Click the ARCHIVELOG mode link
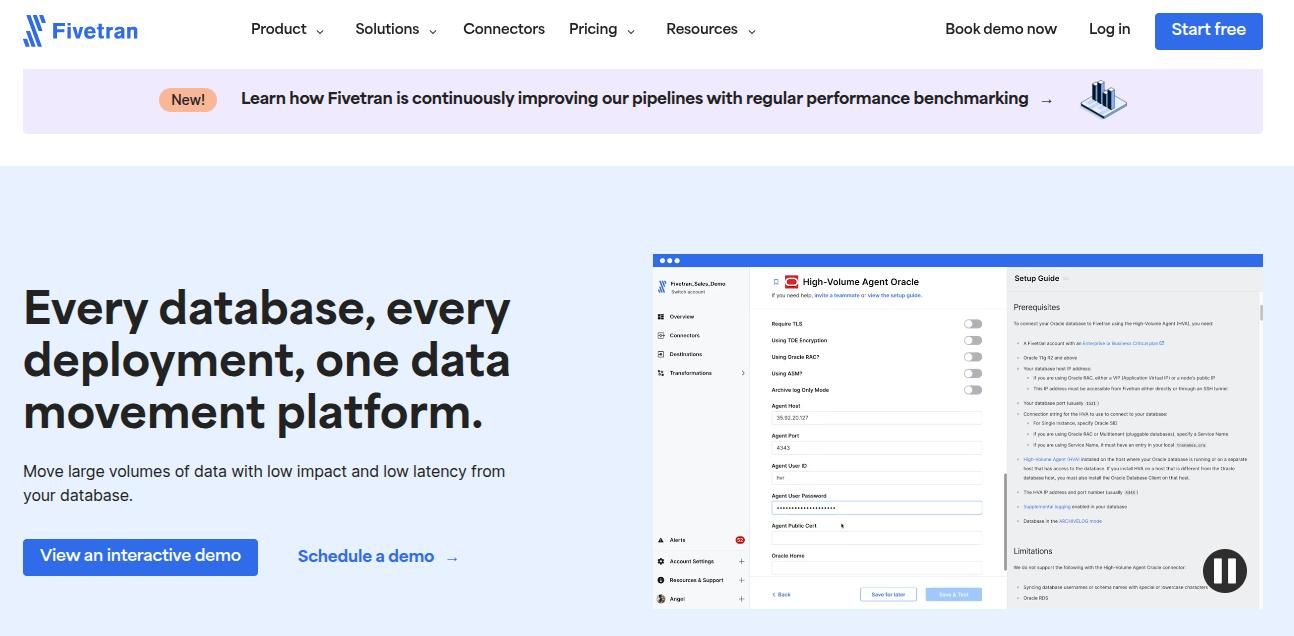This screenshot has width=1294, height=636. (1080, 522)
